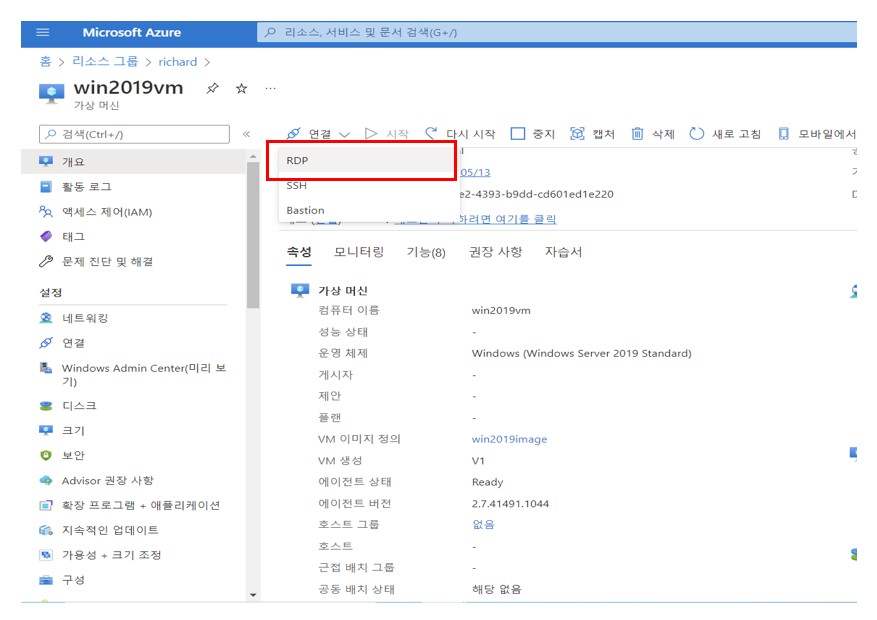
Task: Click the 네트워킹 icon
Action: 46,318
